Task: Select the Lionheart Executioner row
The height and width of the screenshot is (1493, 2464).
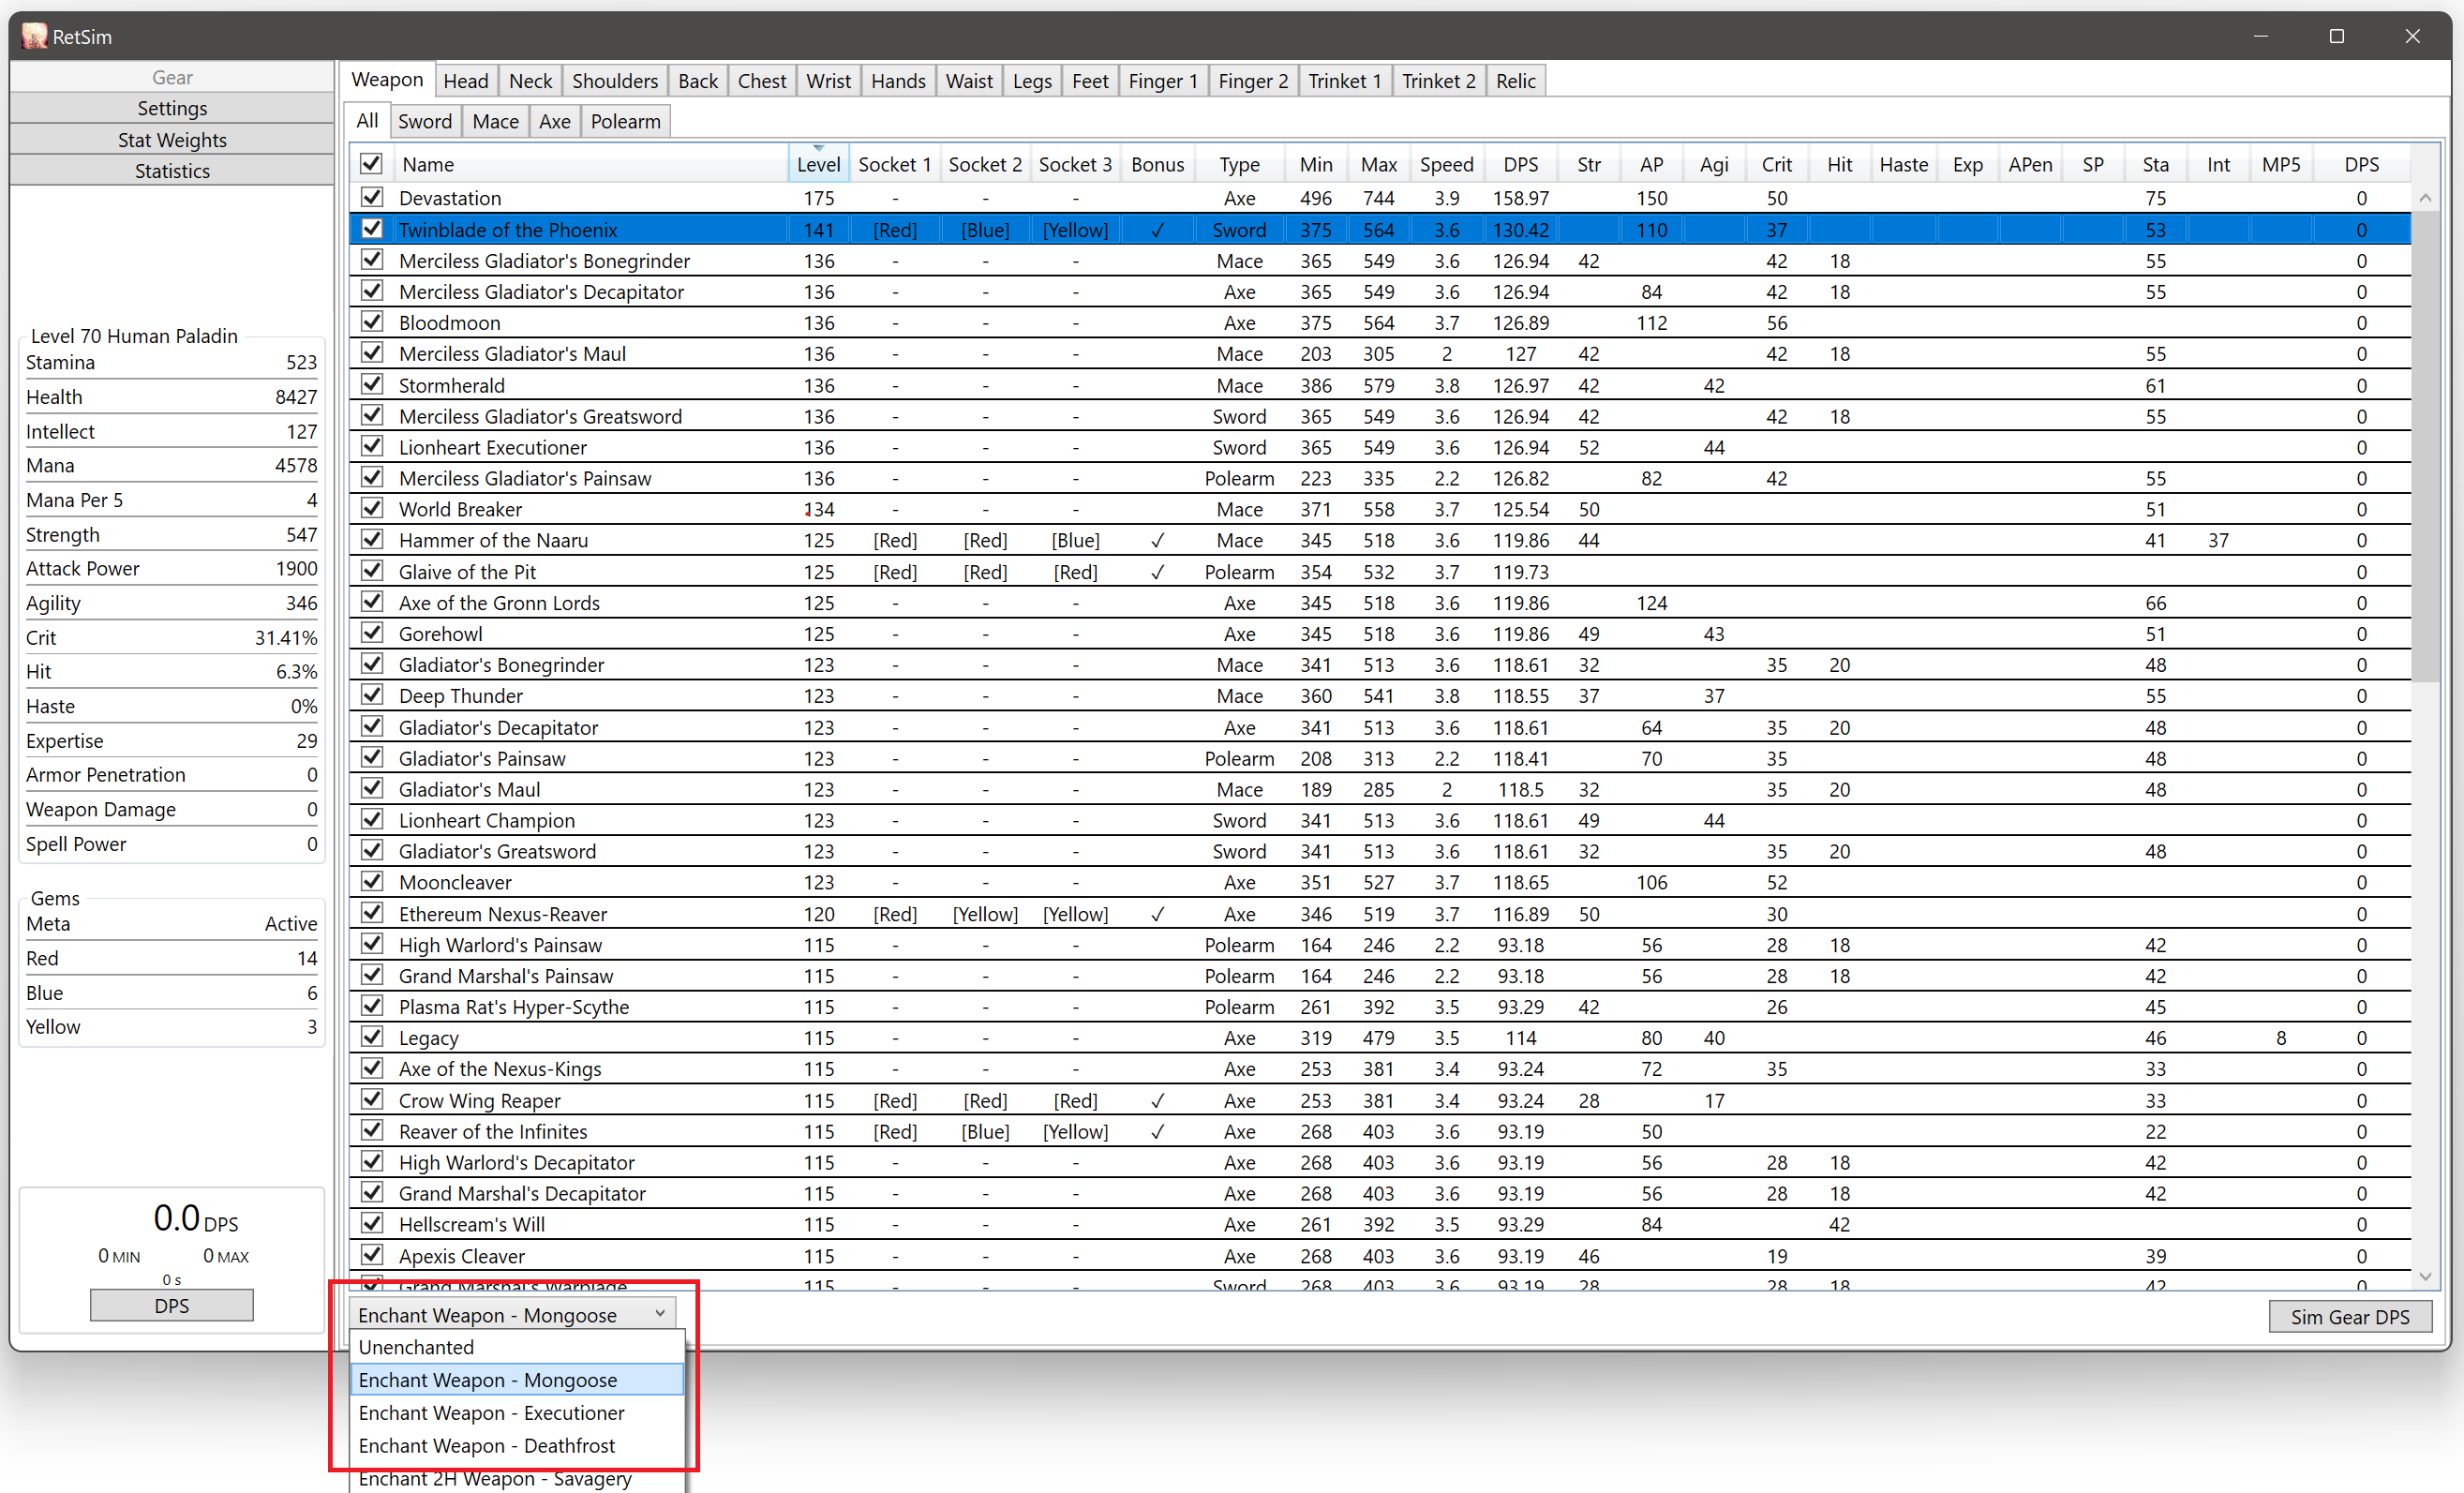Action: coord(1380,447)
